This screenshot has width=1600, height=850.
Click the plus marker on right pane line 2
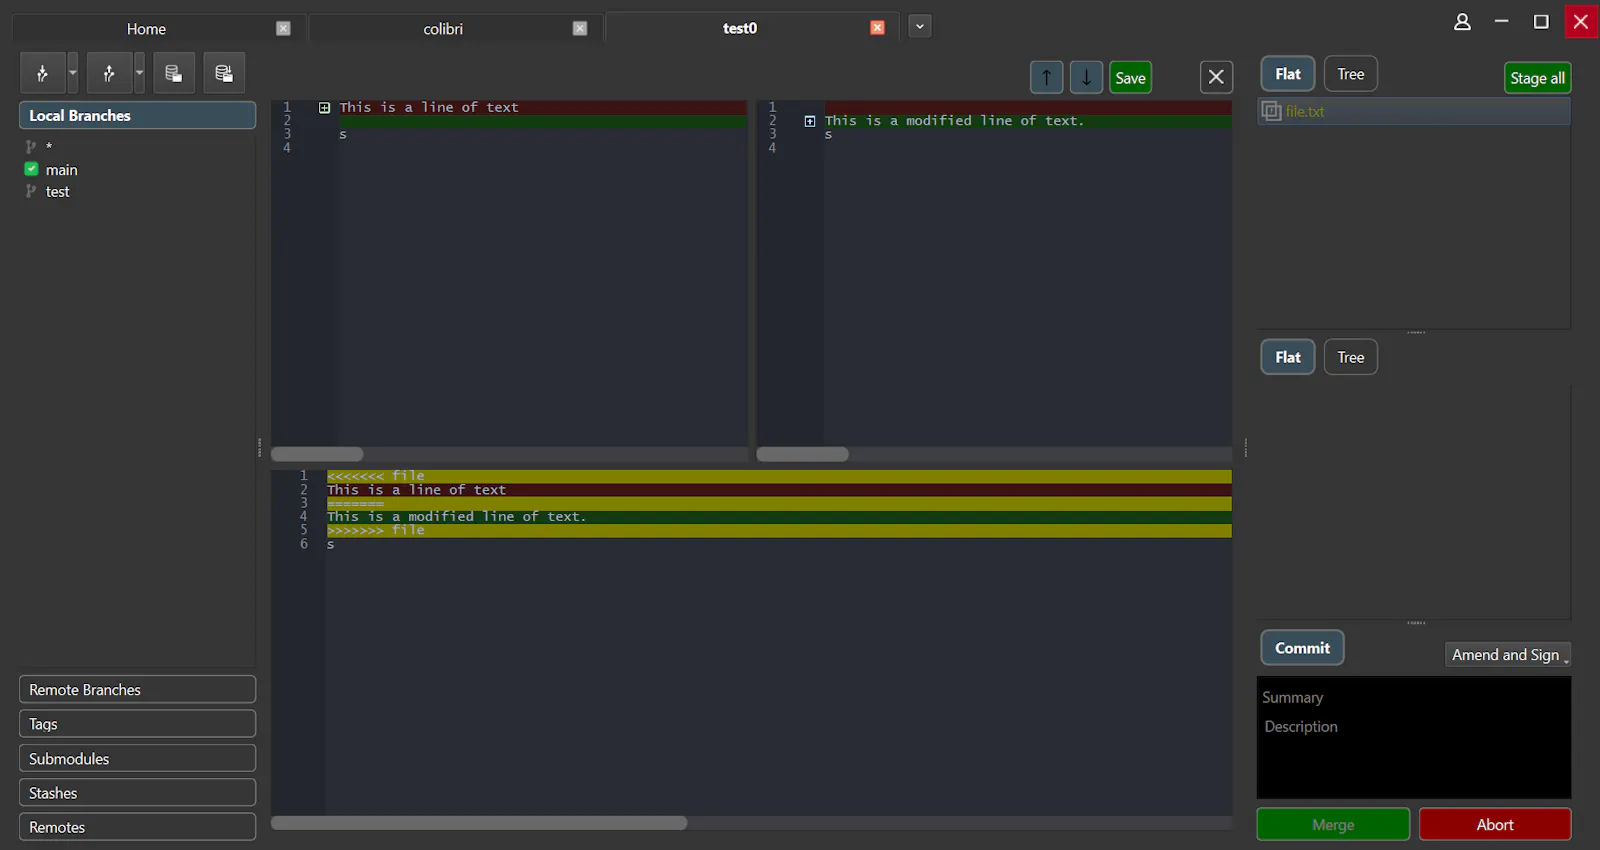pyautogui.click(x=810, y=121)
